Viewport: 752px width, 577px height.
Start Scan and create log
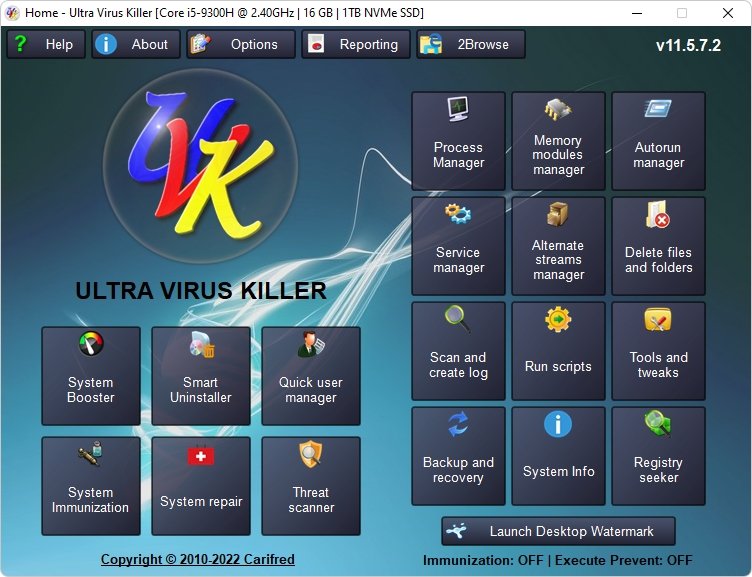pos(458,351)
